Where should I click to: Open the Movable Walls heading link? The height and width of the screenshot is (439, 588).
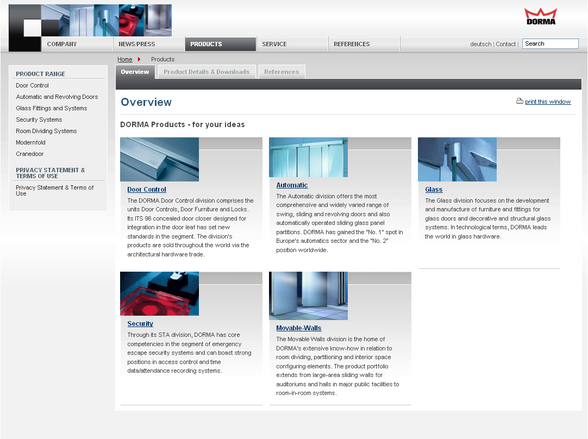[298, 328]
